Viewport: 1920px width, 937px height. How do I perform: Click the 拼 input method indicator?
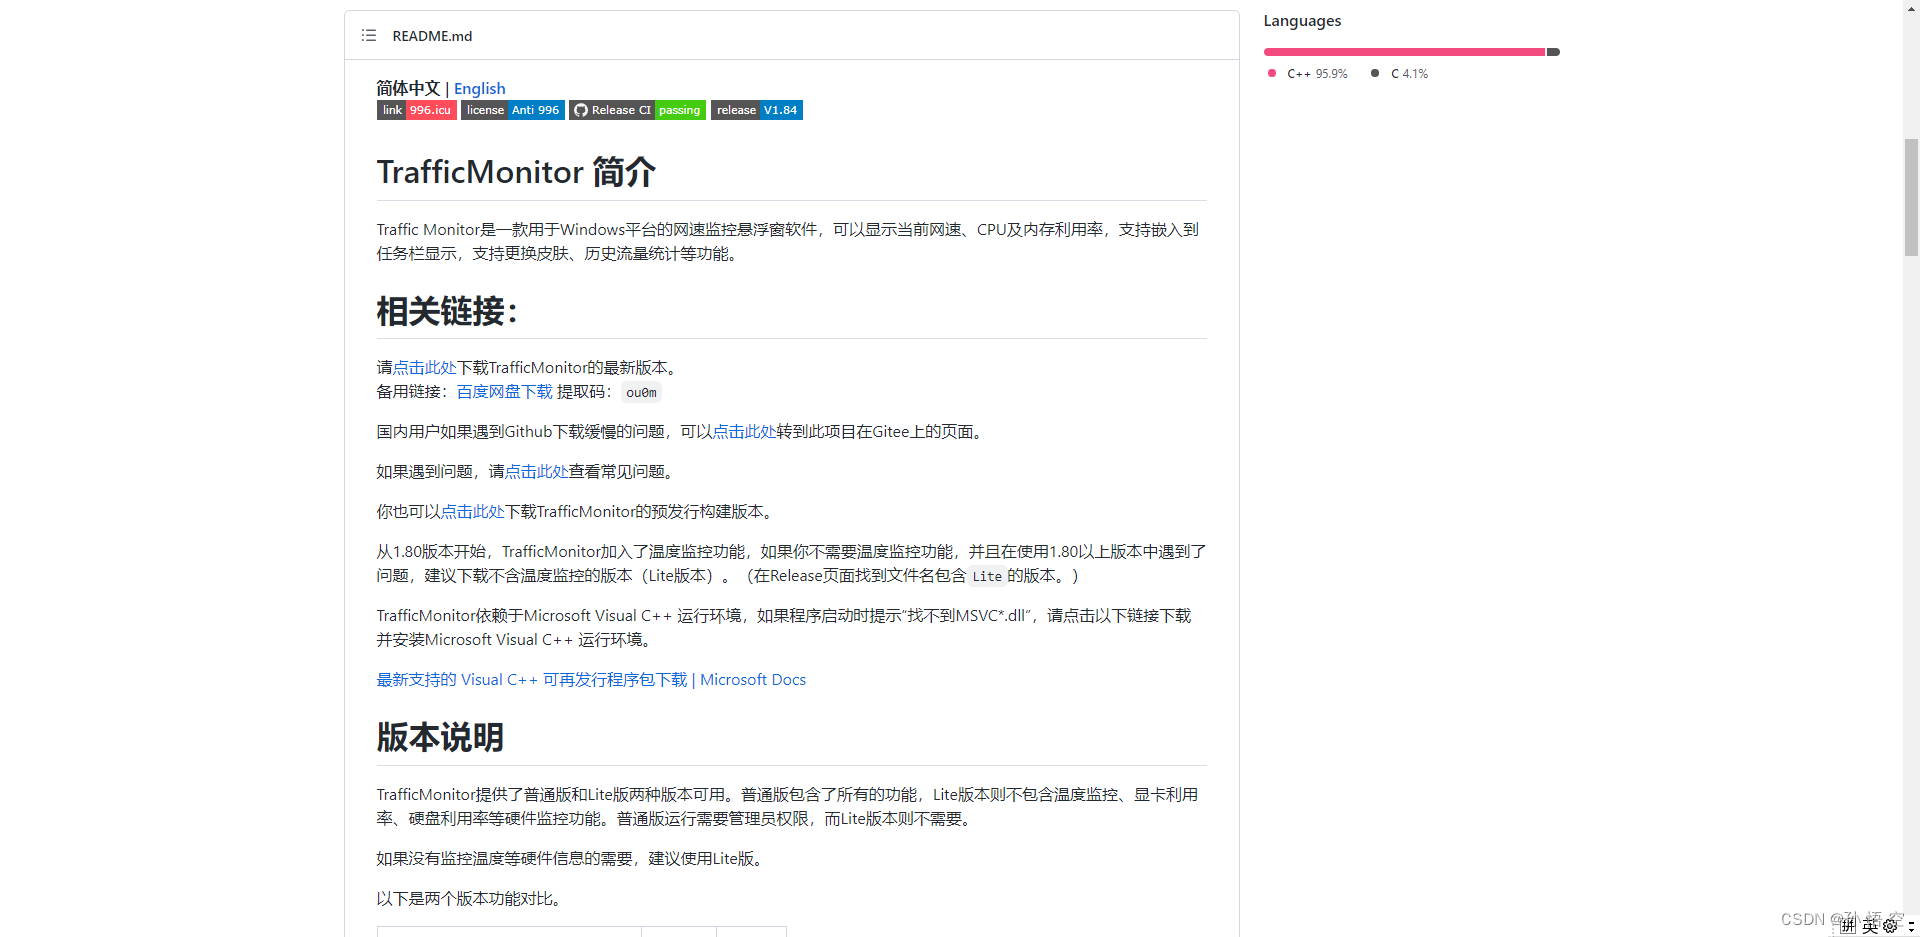pyautogui.click(x=1848, y=926)
